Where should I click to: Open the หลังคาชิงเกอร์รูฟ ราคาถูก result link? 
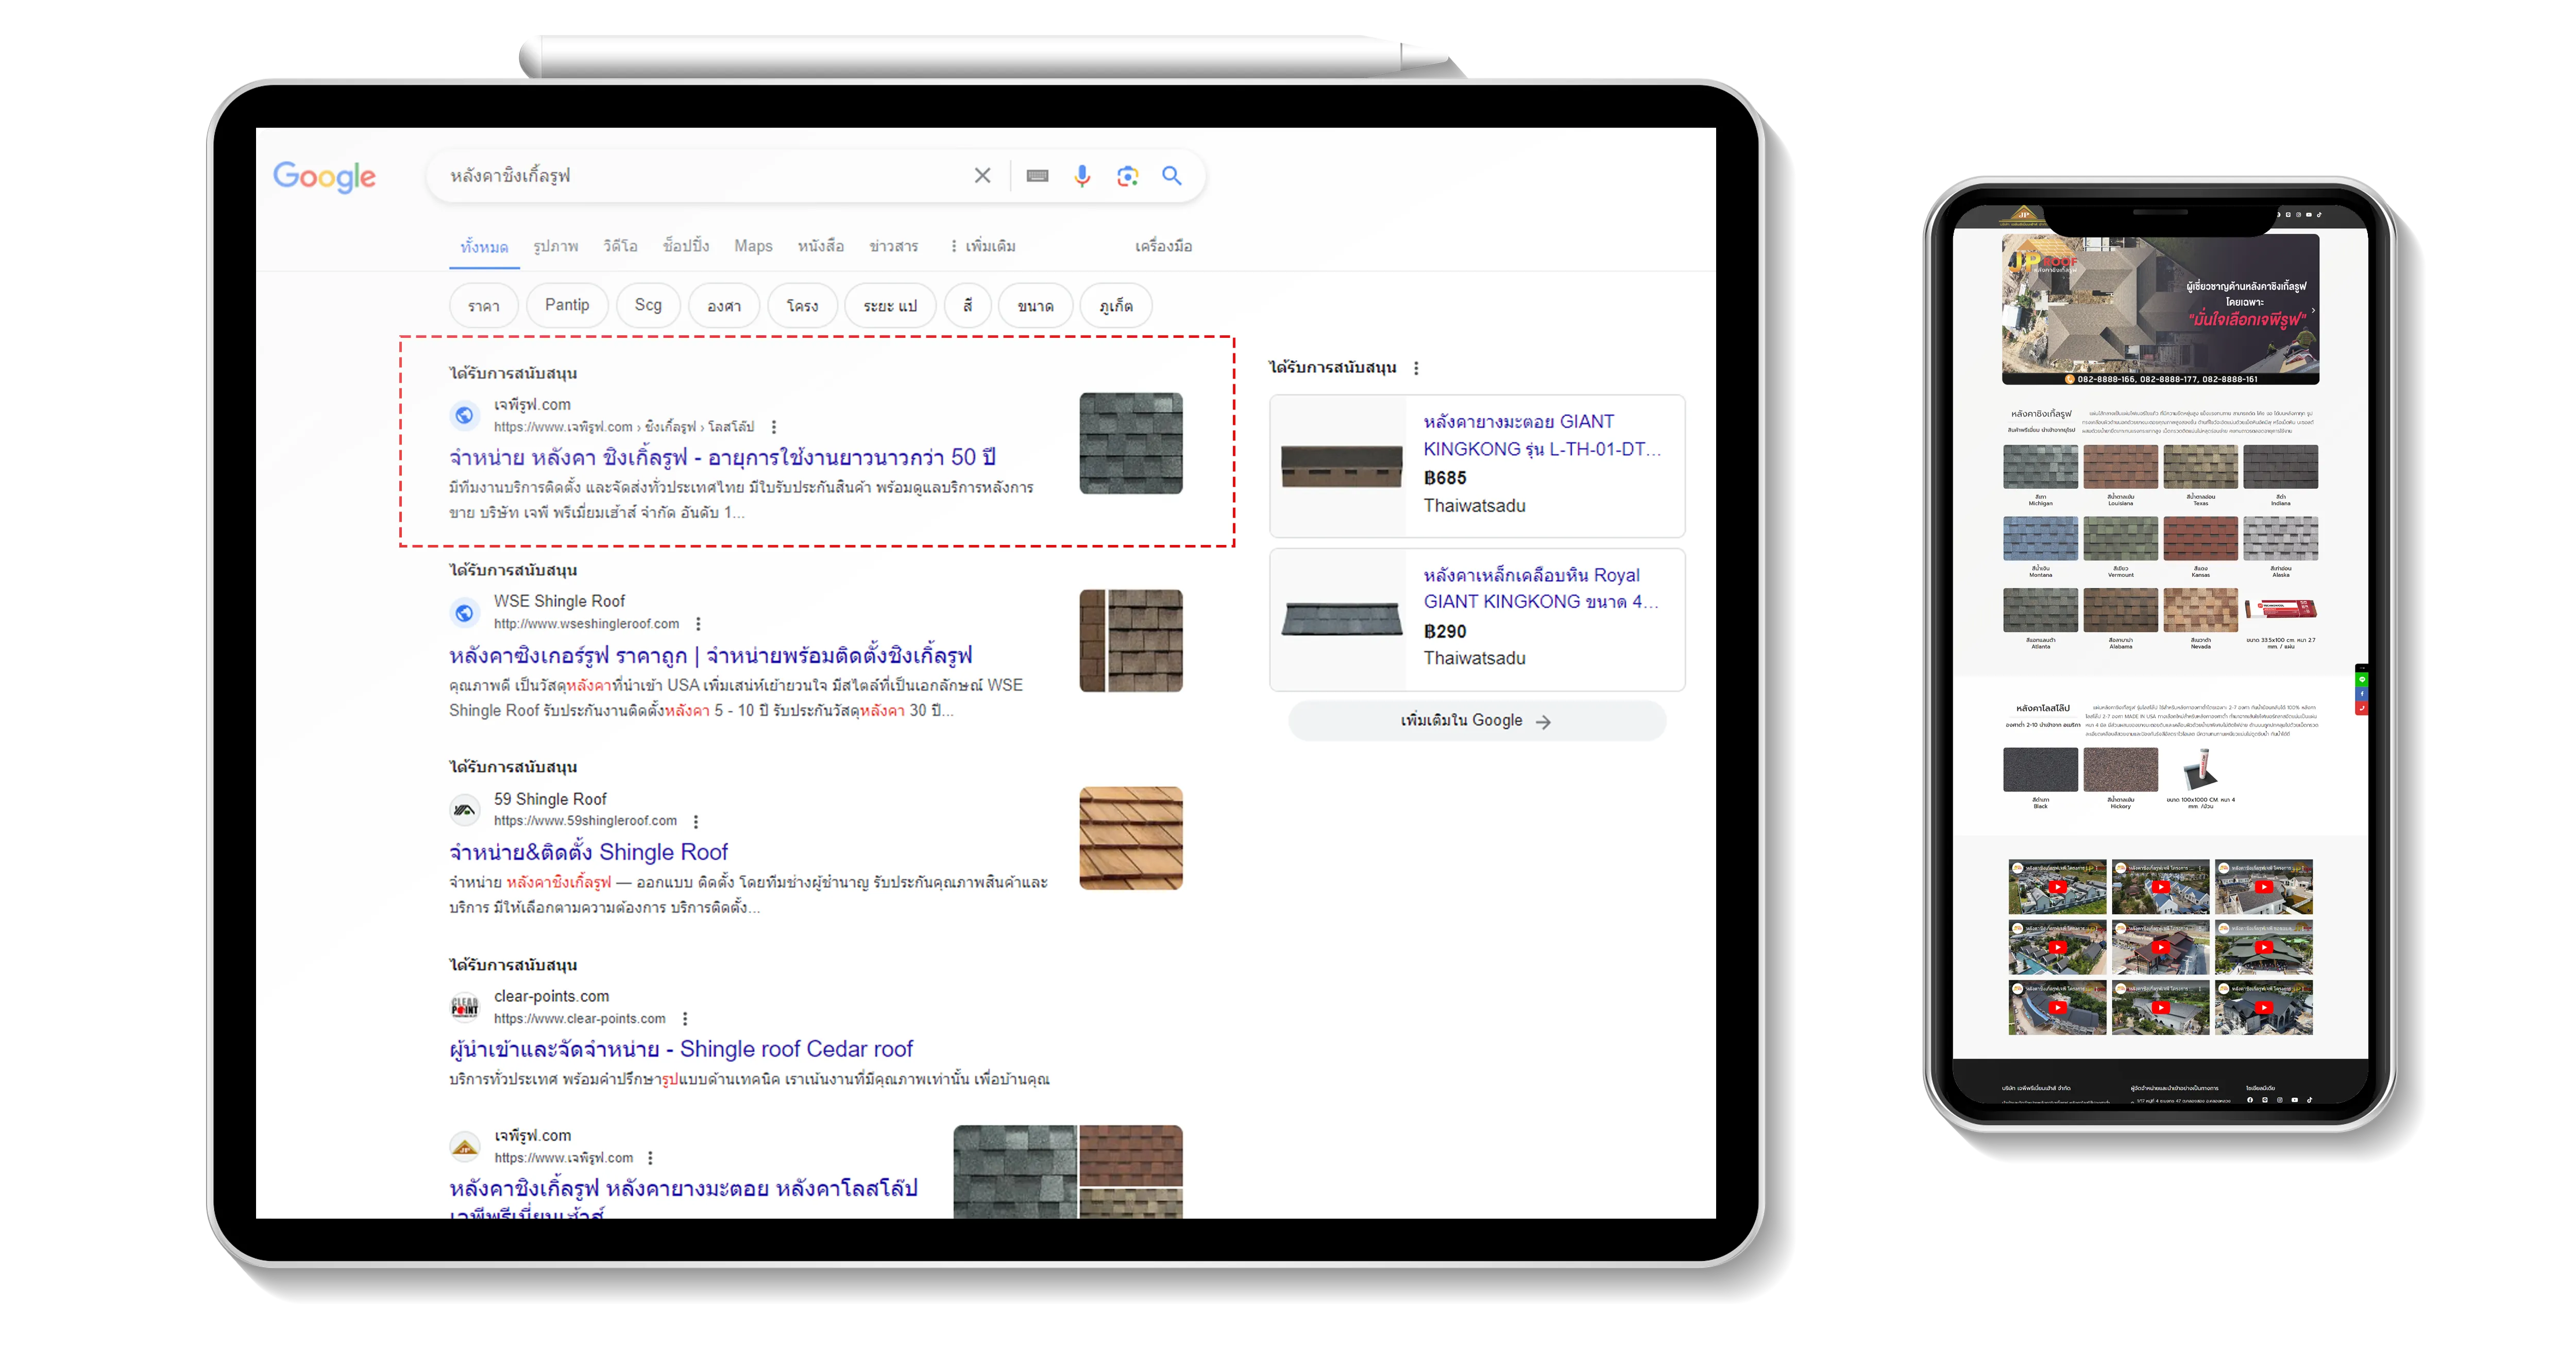click(711, 656)
